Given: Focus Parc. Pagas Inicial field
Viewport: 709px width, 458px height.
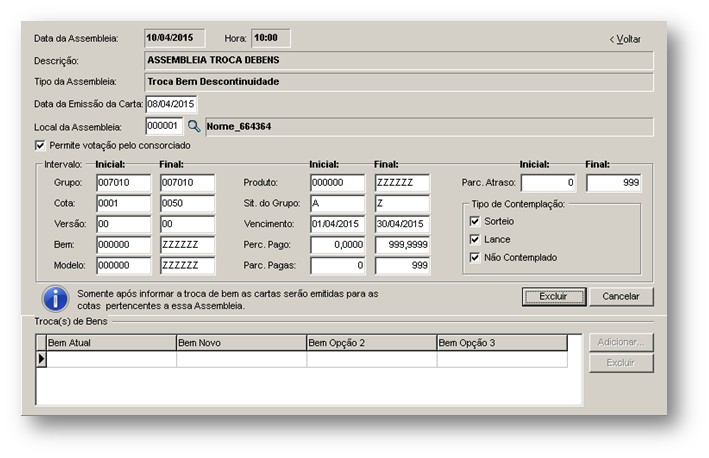Looking at the screenshot, I should (x=337, y=266).
